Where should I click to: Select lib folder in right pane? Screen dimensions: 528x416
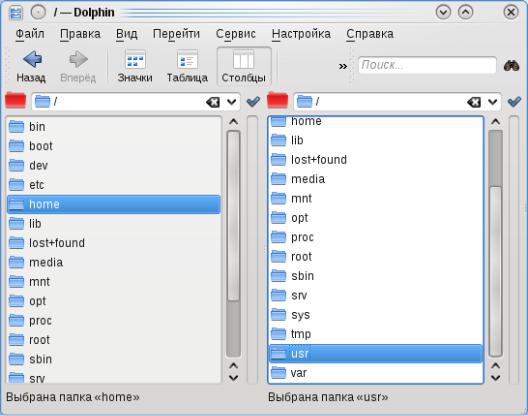point(376,140)
